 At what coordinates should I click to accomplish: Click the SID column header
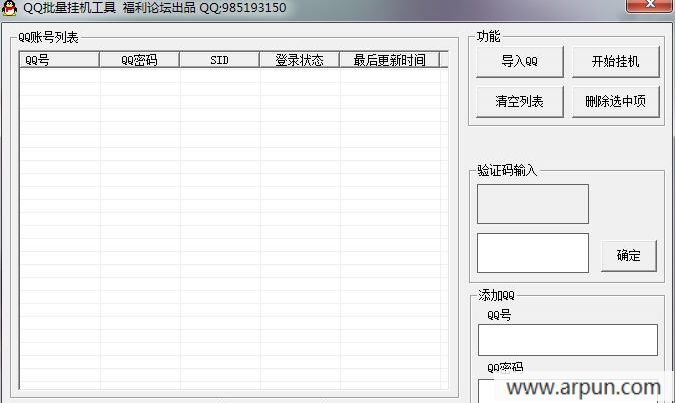(x=219, y=60)
